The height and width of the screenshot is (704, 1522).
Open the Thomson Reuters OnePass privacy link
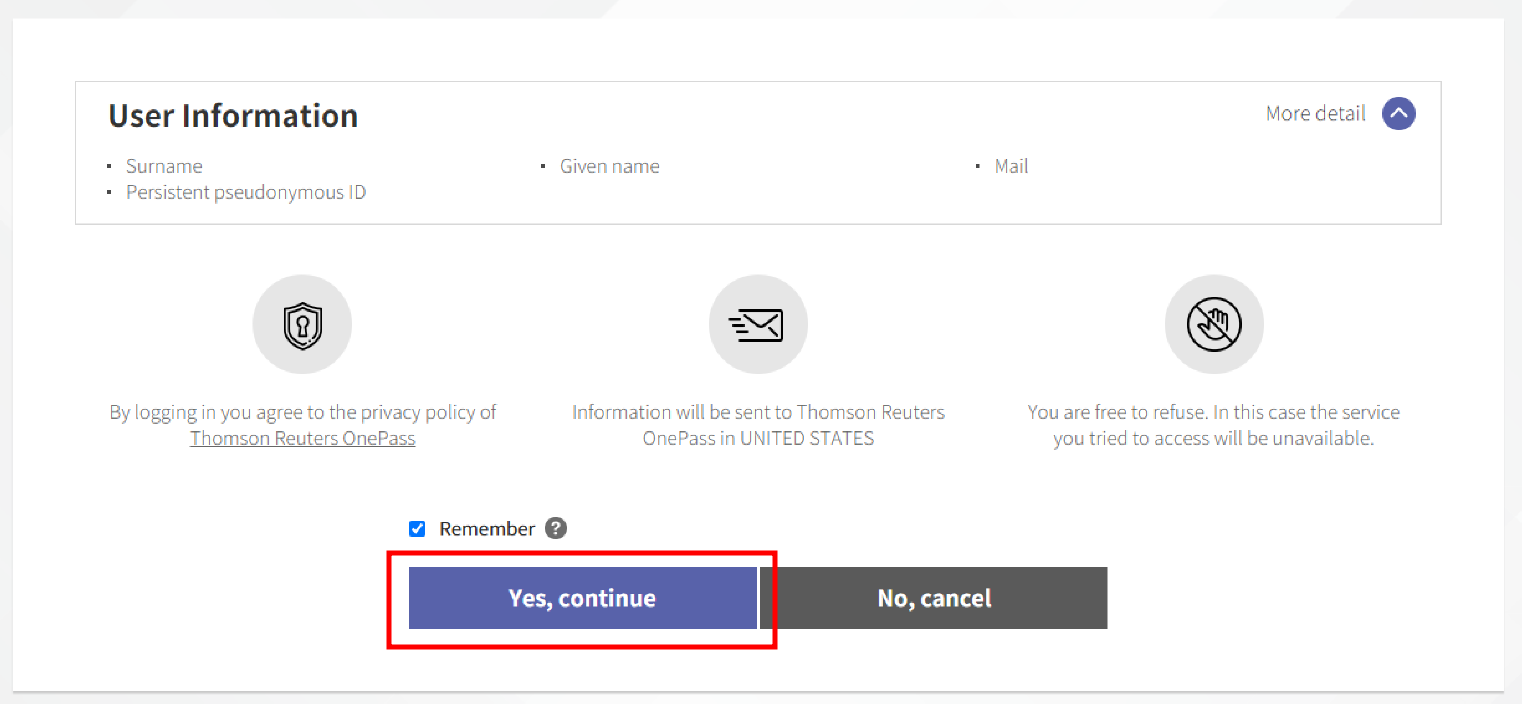302,439
